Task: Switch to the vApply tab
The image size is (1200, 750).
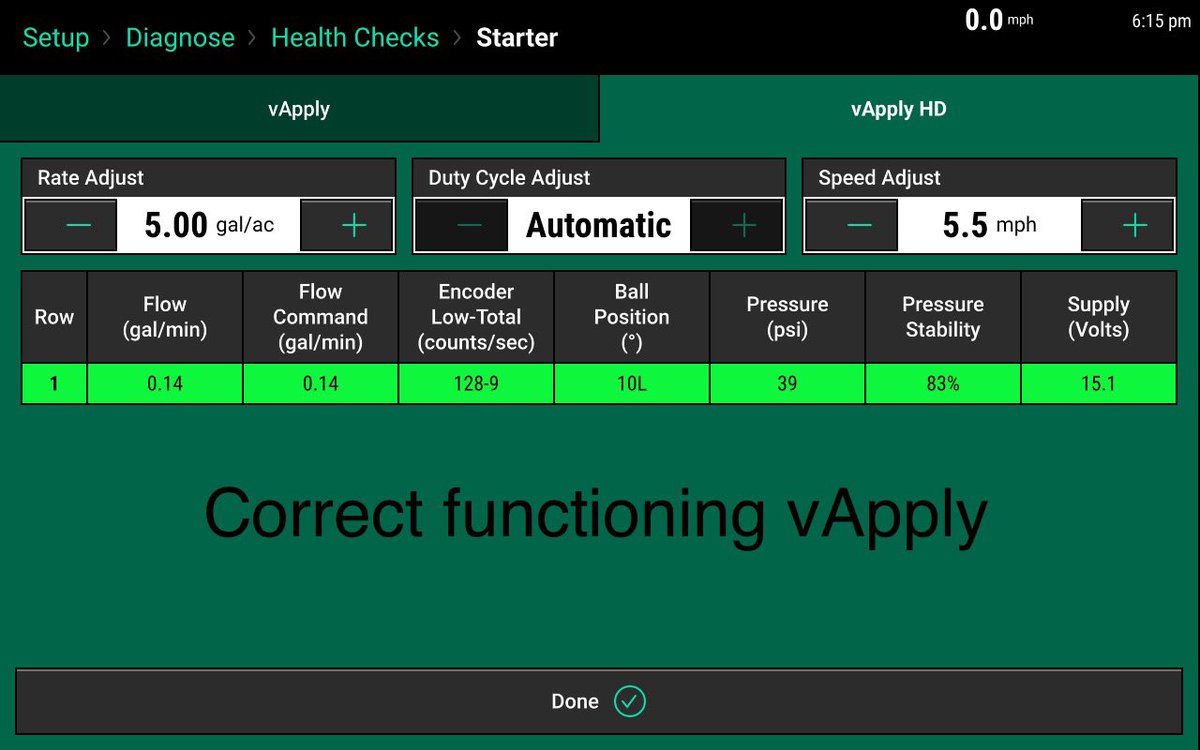Action: coord(299,109)
